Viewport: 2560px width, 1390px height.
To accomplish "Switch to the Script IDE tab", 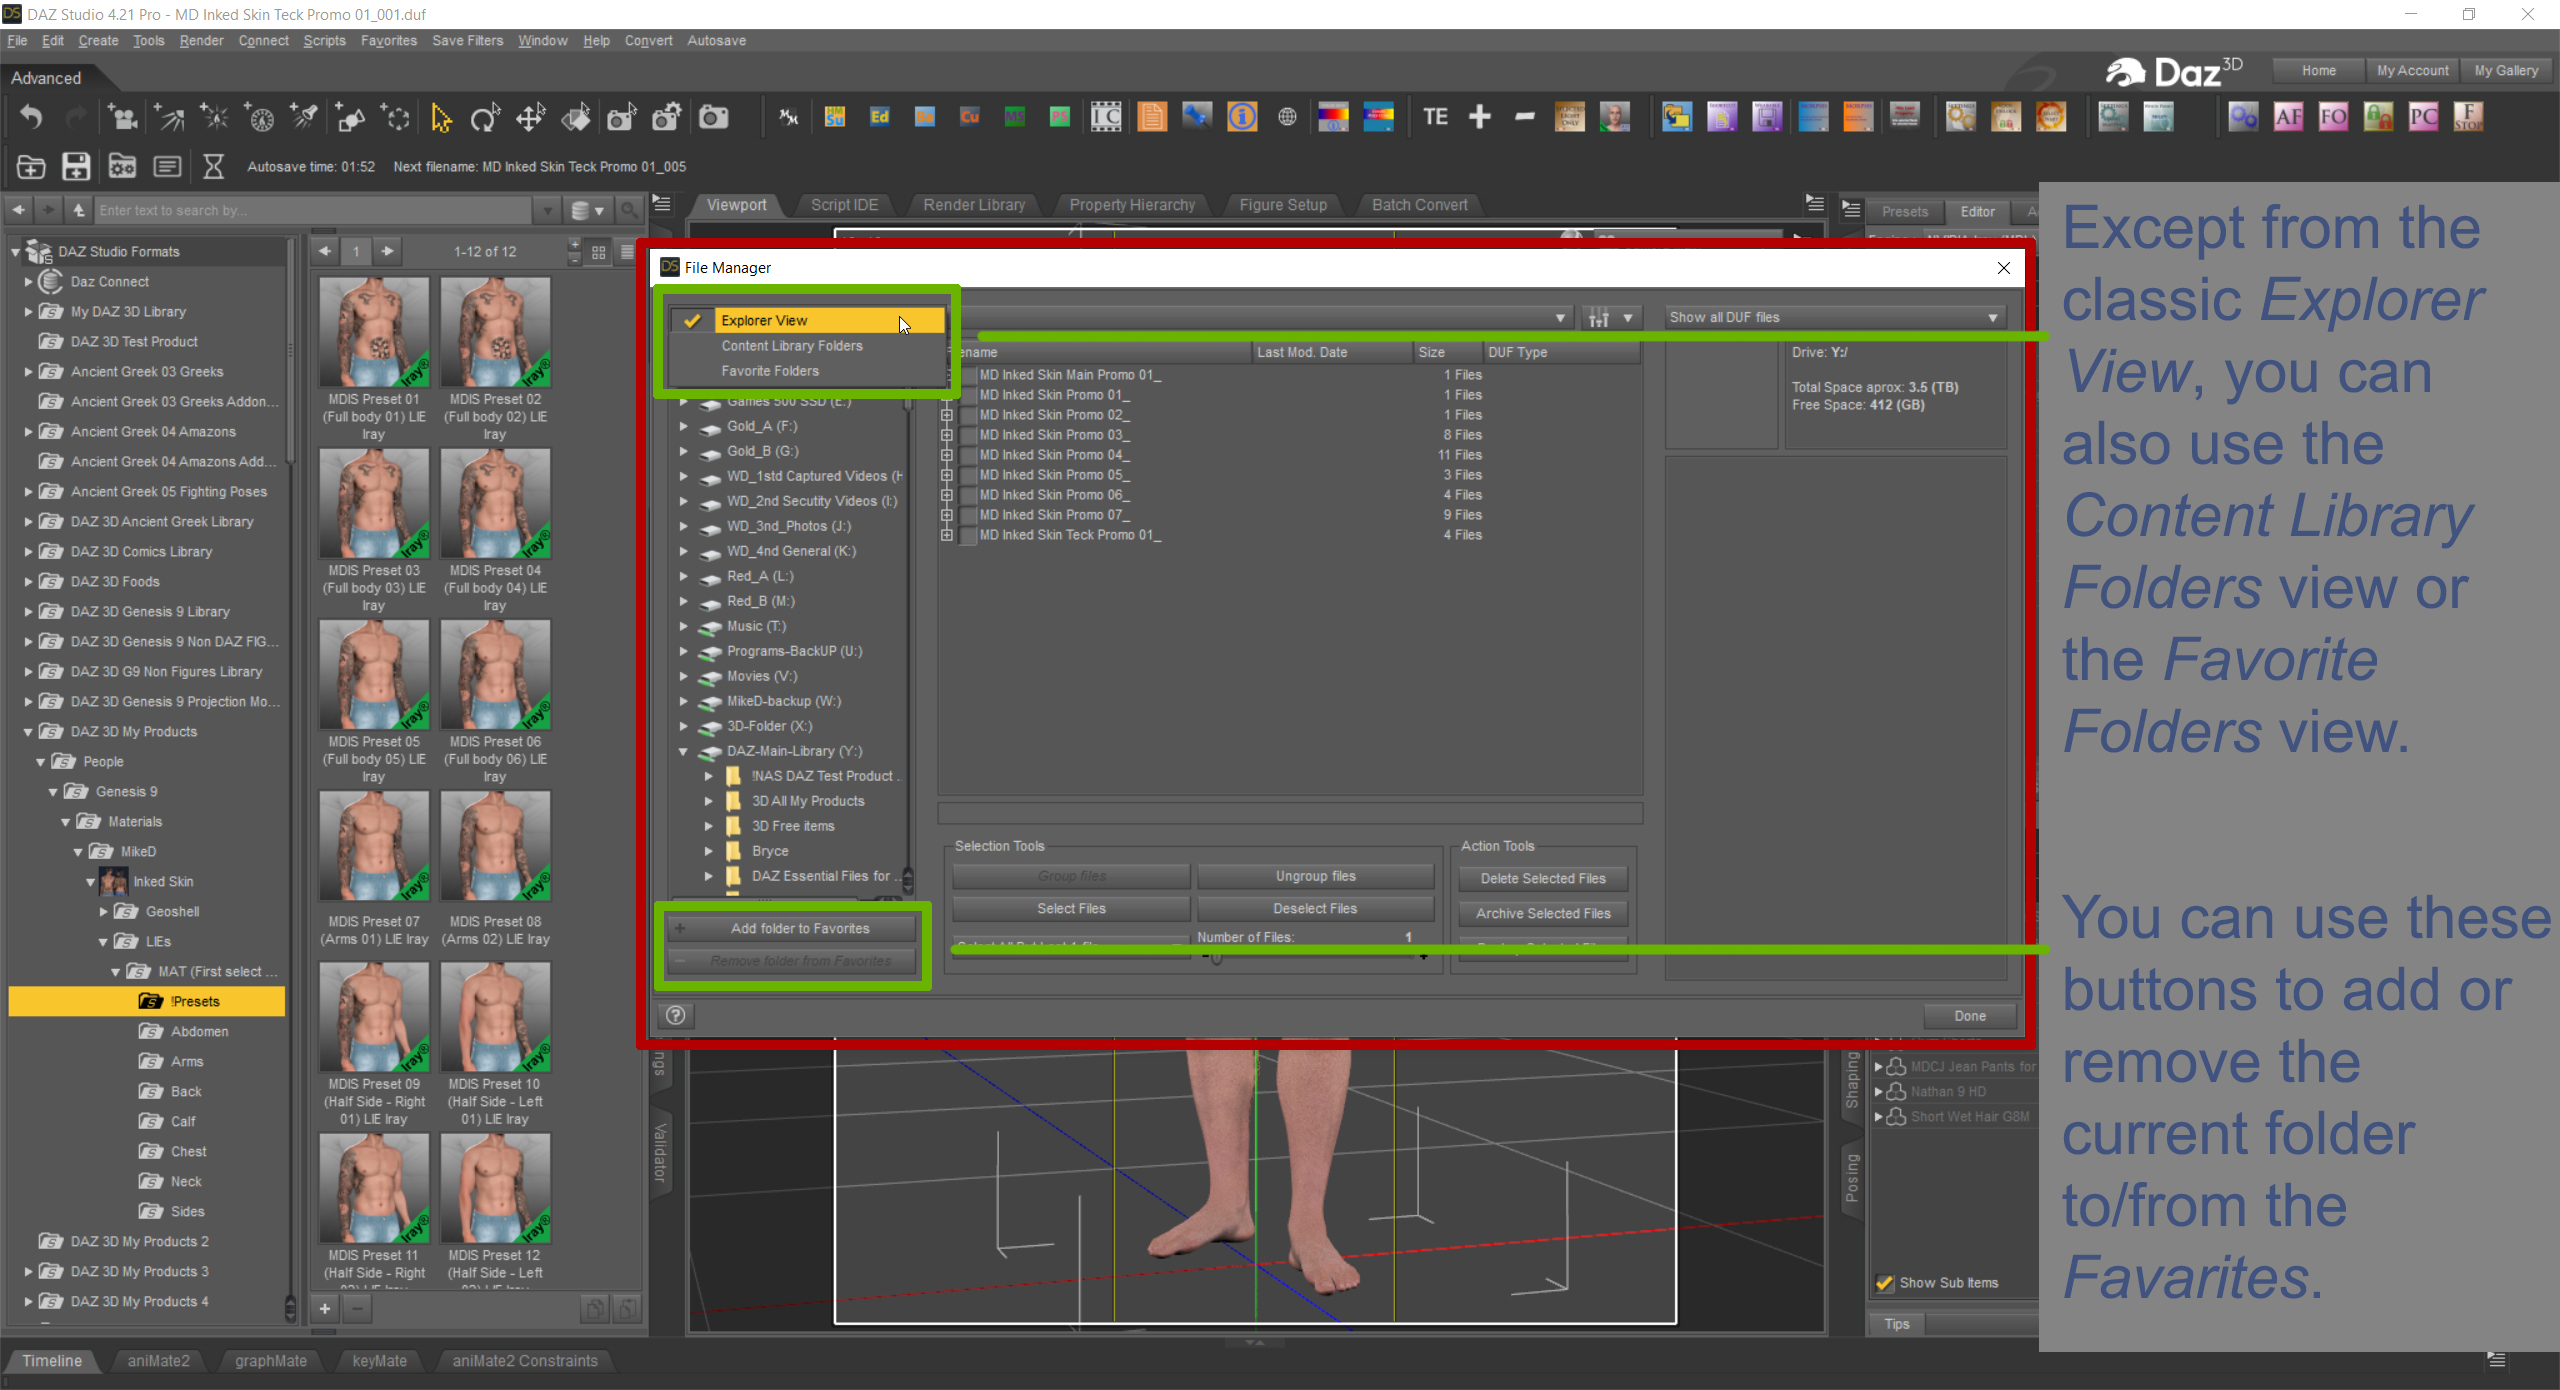I will [844, 205].
